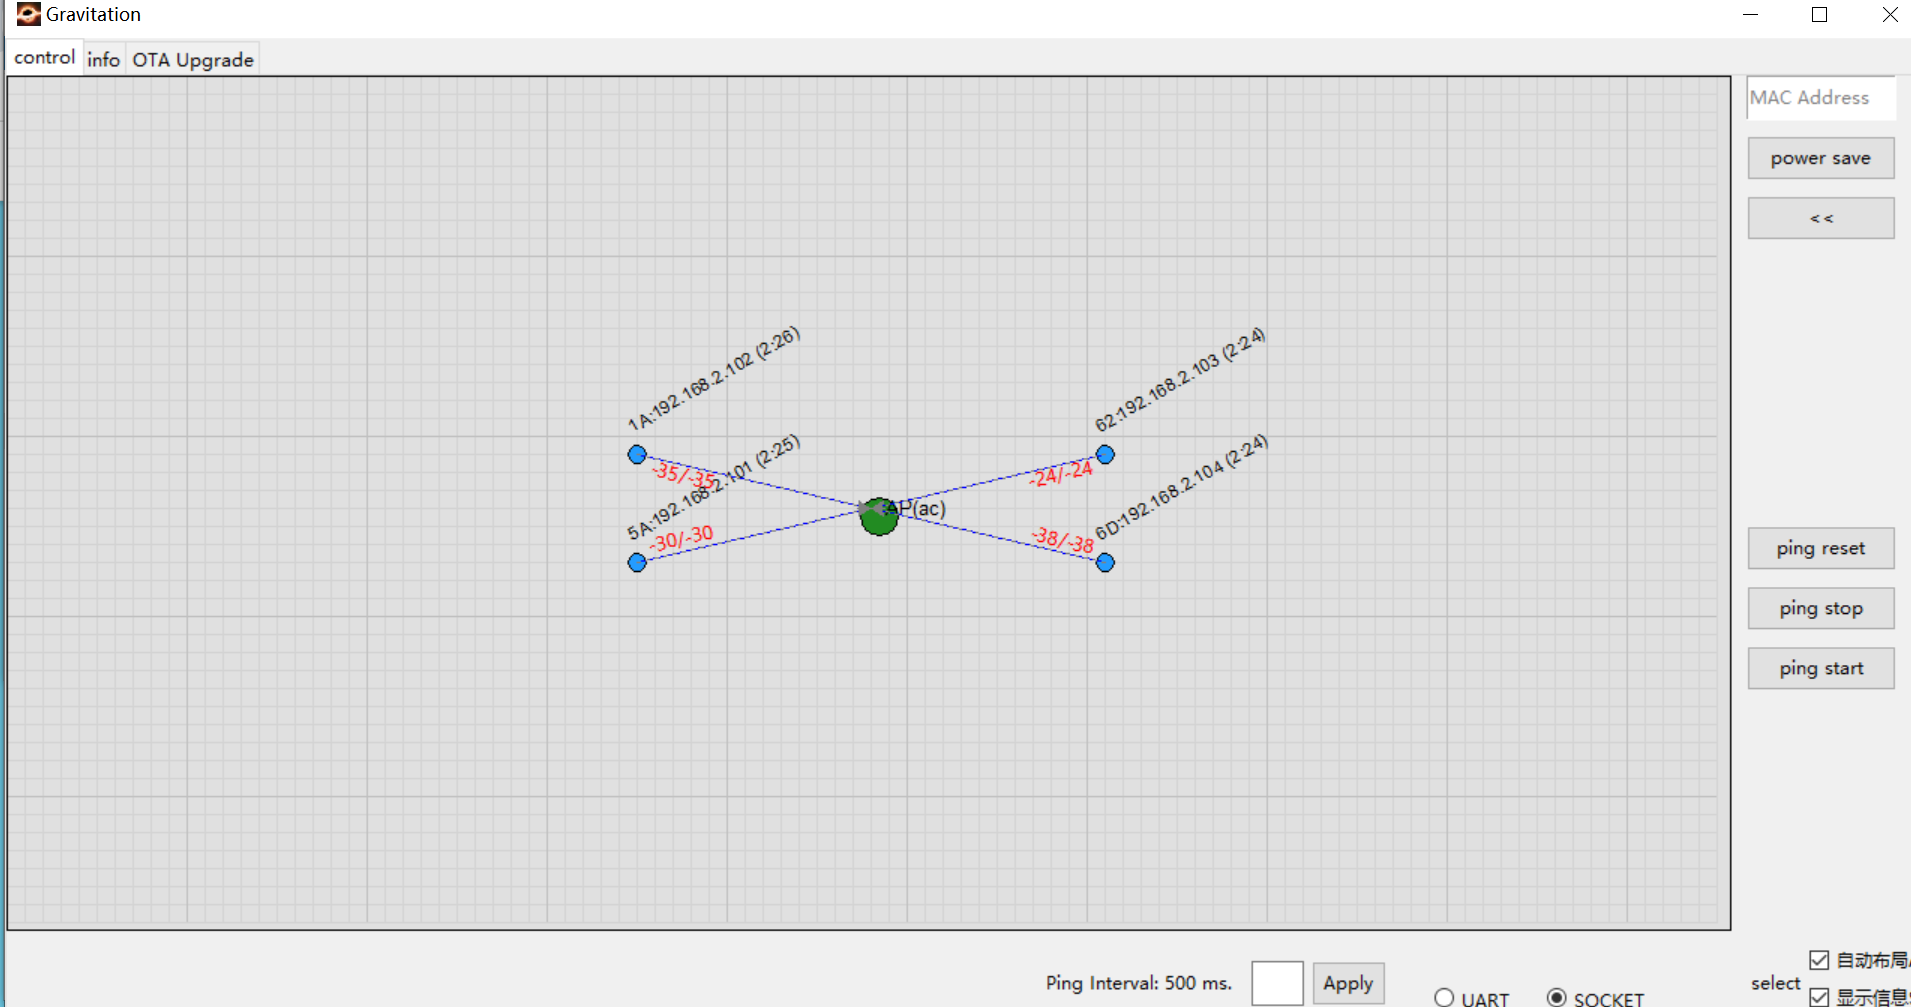Switch to the control tab

tap(44, 57)
